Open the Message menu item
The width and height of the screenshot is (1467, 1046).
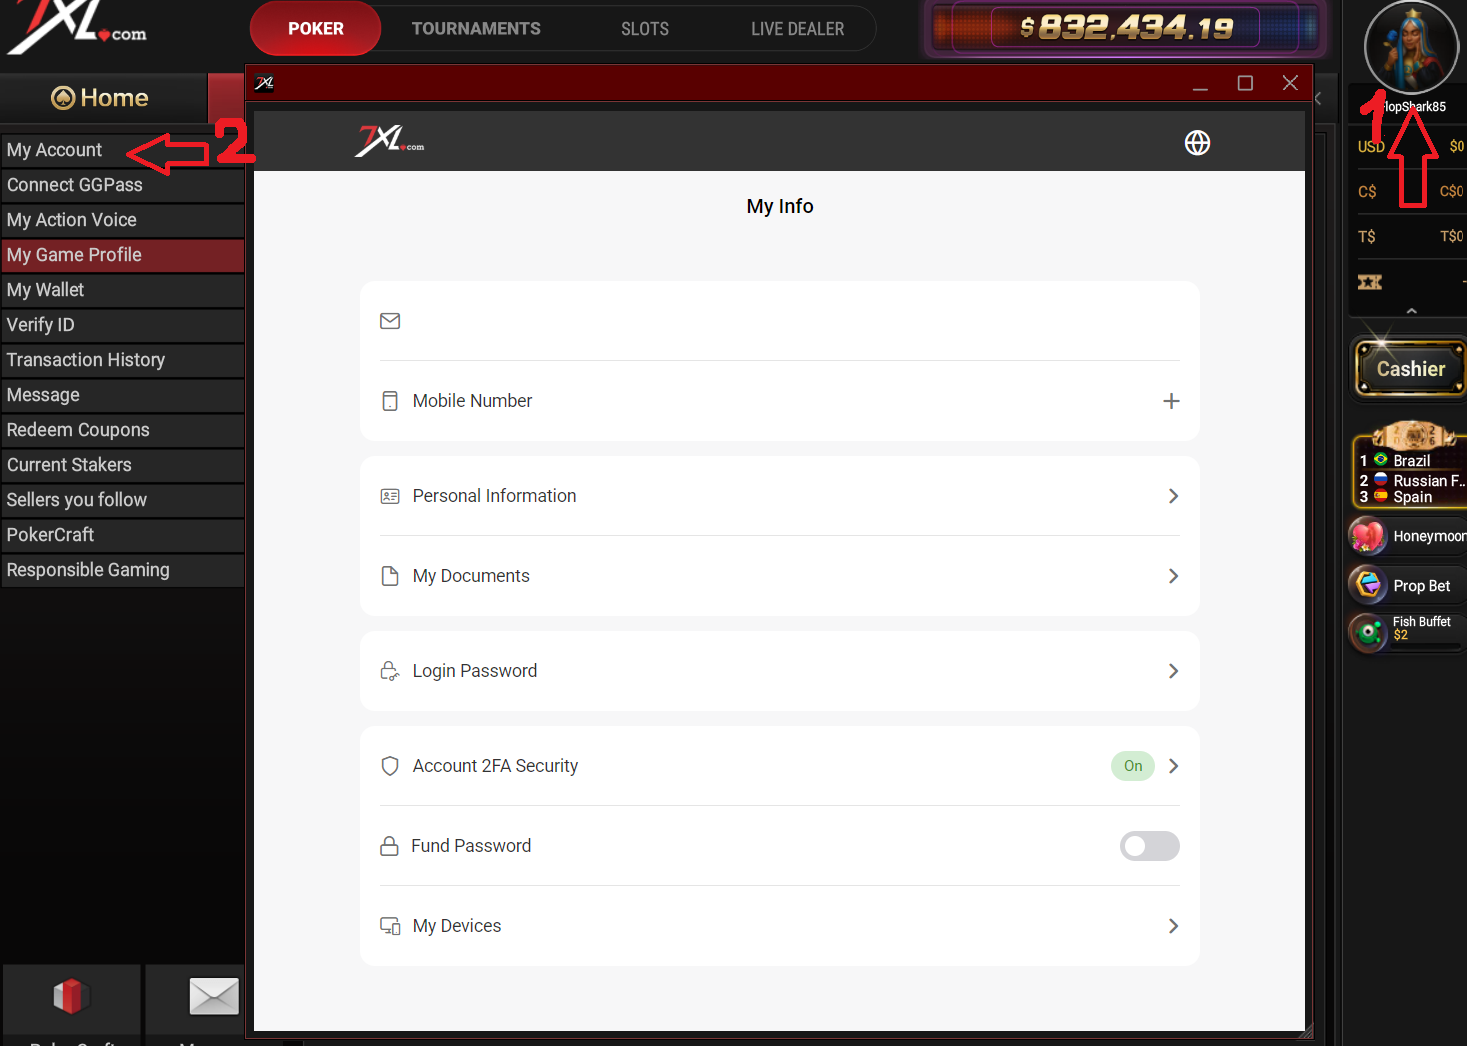[123, 395]
